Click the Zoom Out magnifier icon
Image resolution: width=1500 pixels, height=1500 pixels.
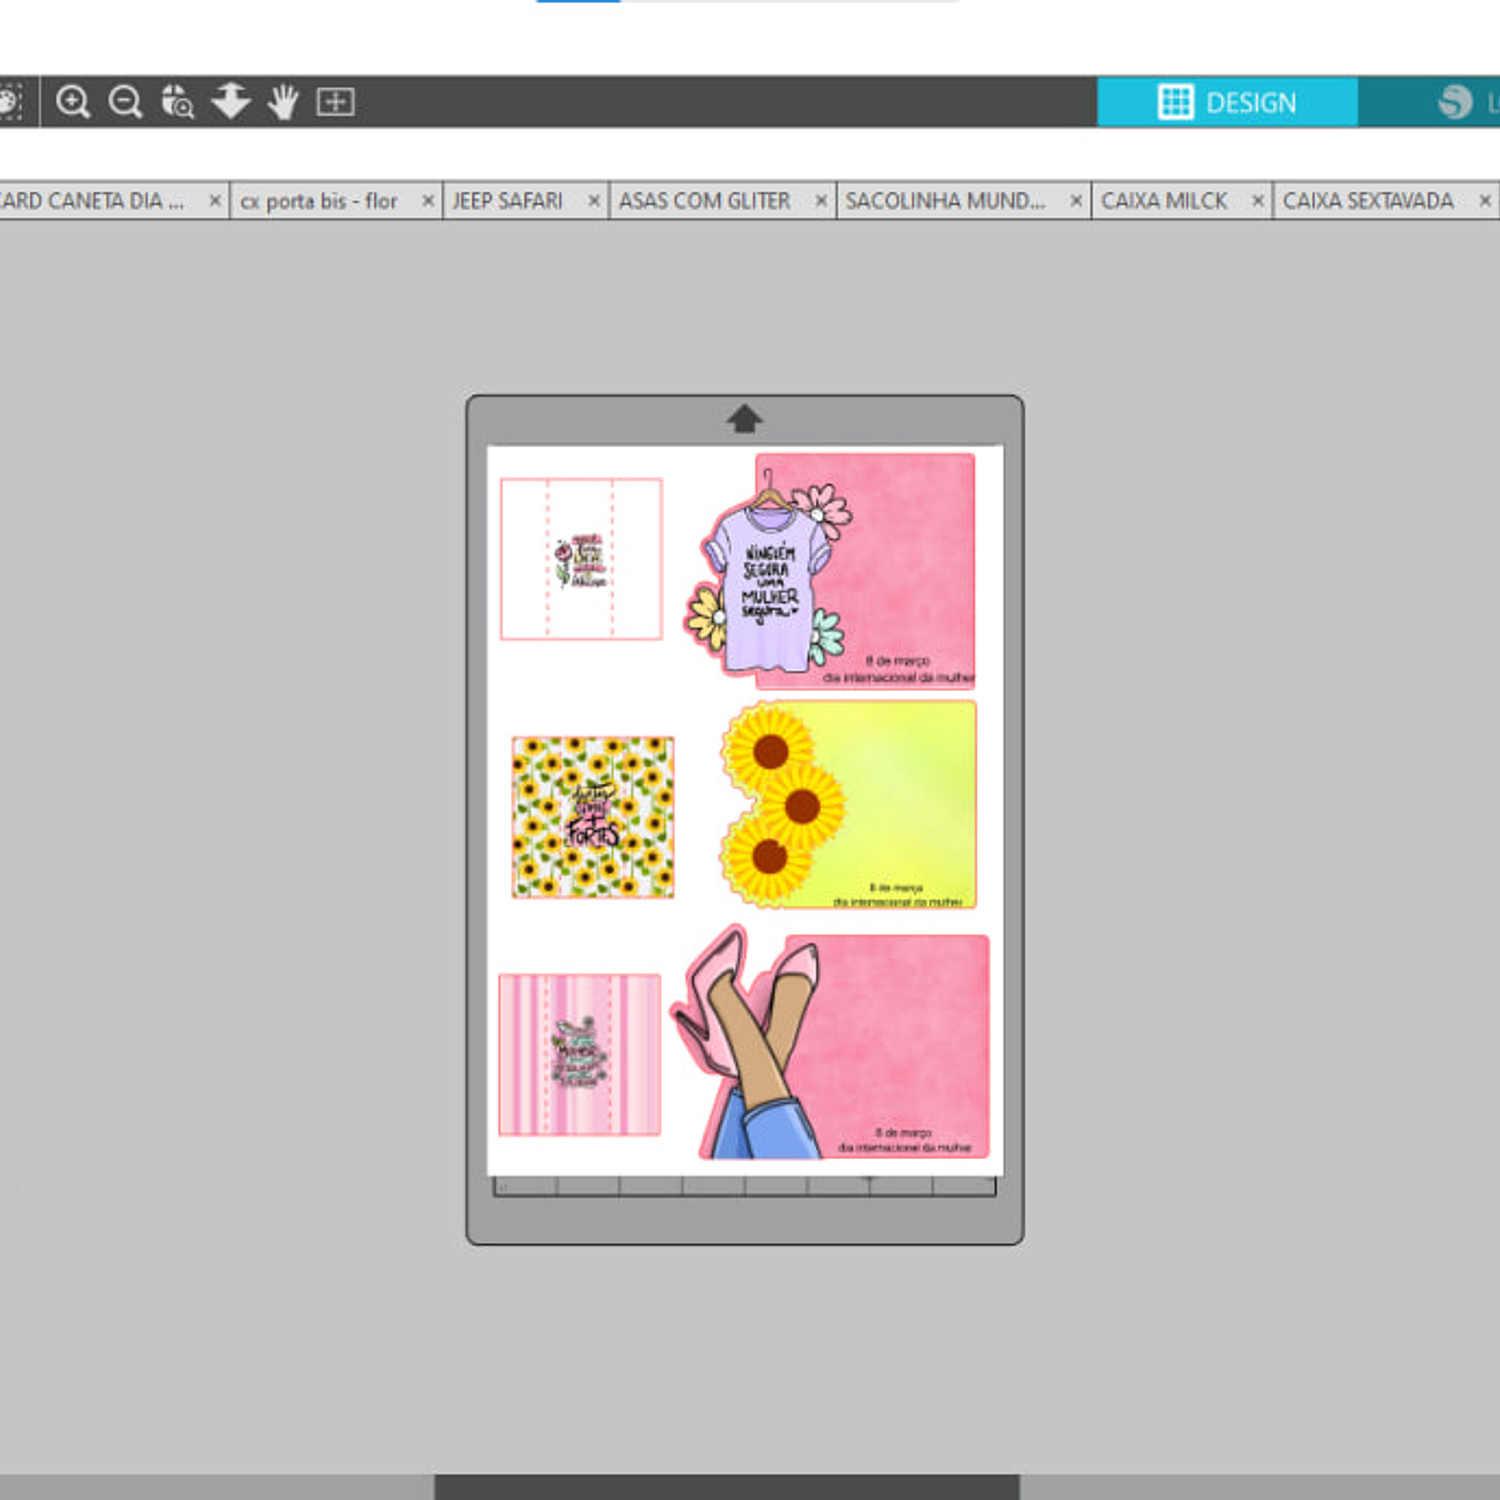pyautogui.click(x=125, y=102)
